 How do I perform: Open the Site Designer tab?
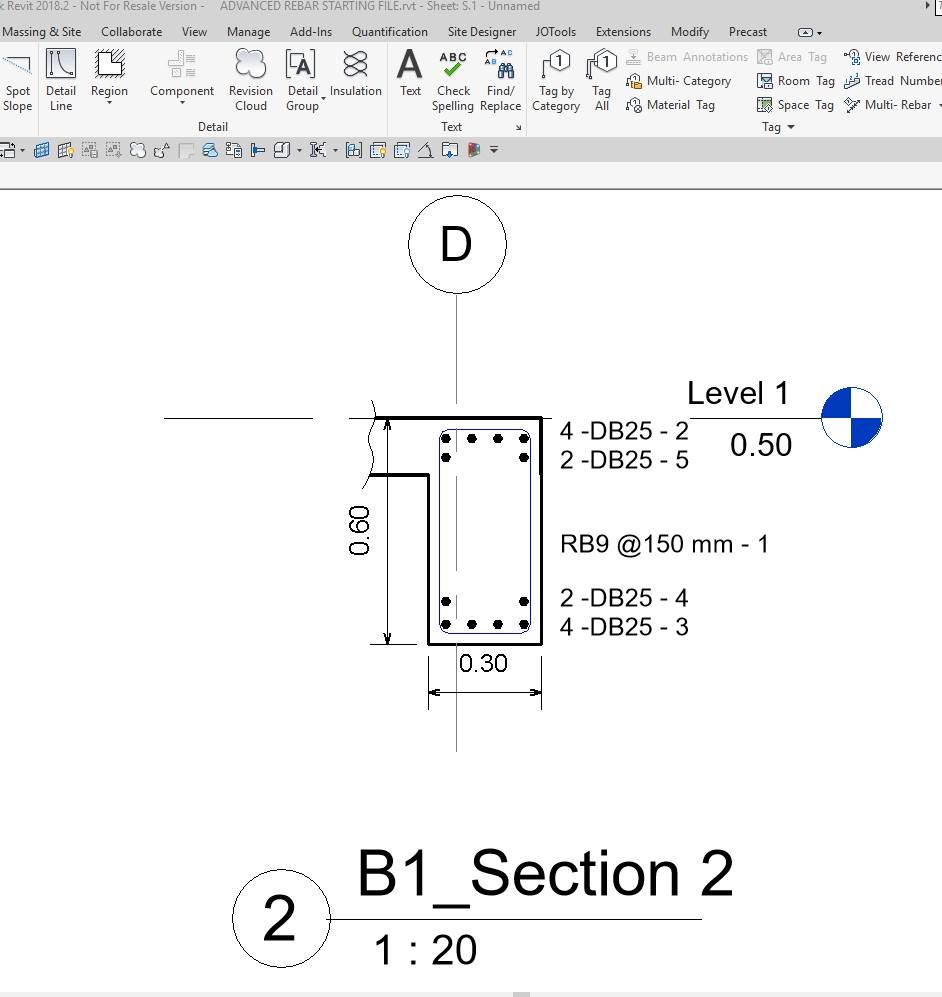pos(482,32)
